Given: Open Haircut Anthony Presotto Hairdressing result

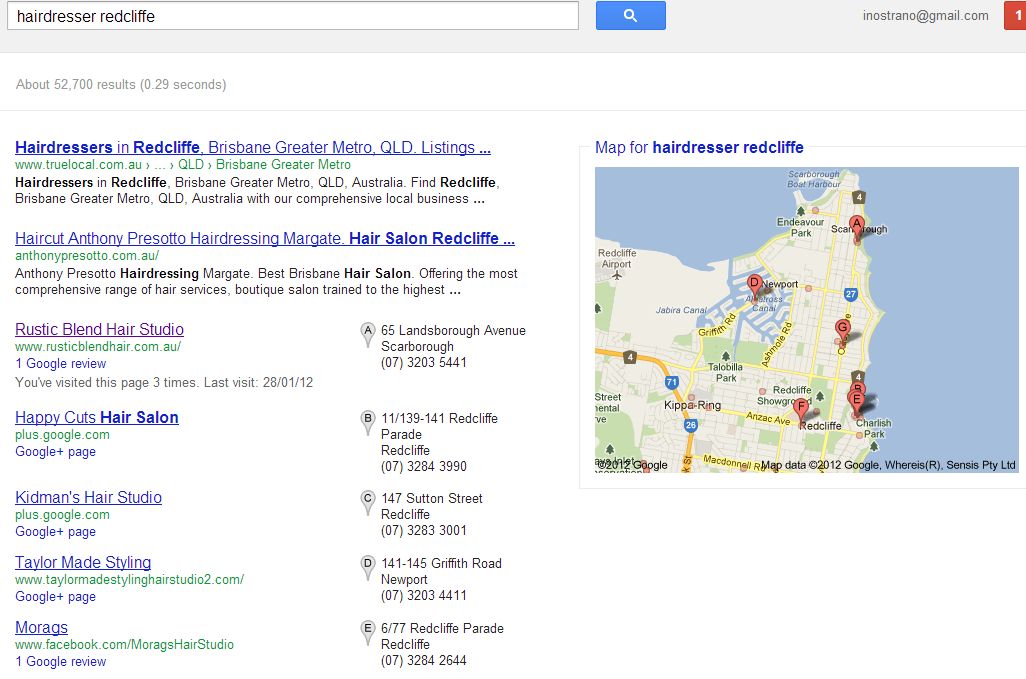Looking at the screenshot, I should point(265,238).
